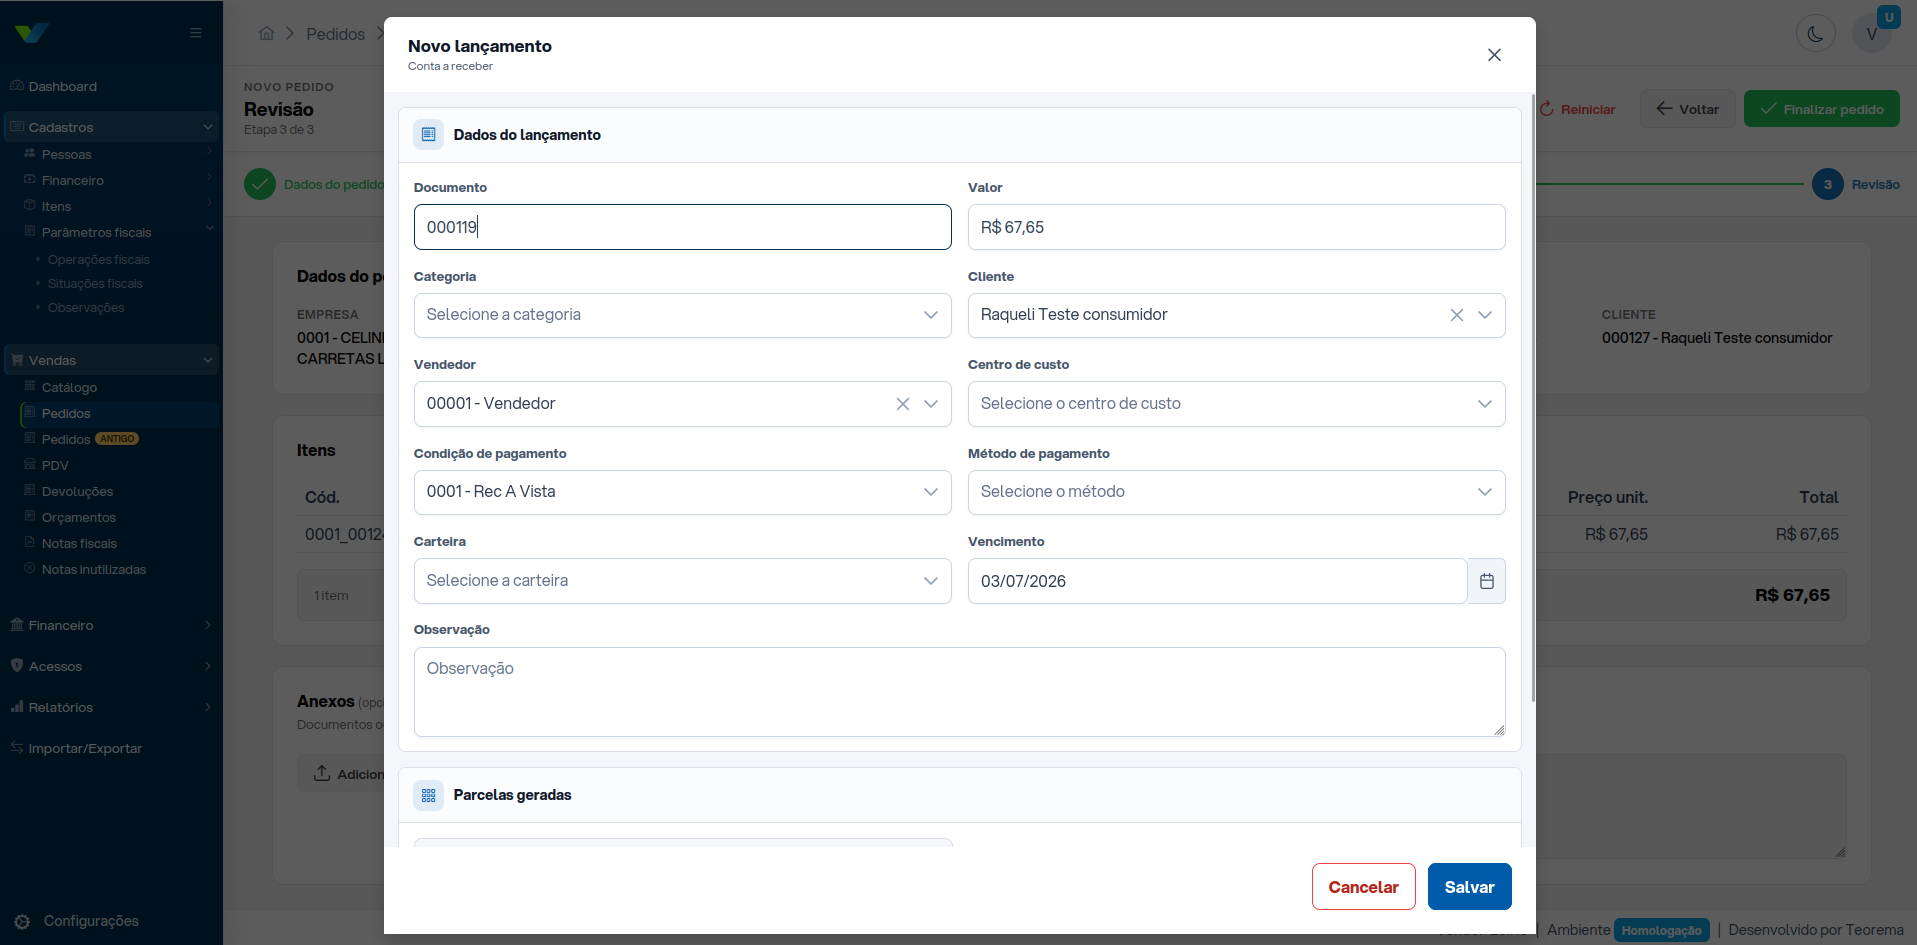
Task: Expand the Carteira selector
Action: click(x=682, y=581)
